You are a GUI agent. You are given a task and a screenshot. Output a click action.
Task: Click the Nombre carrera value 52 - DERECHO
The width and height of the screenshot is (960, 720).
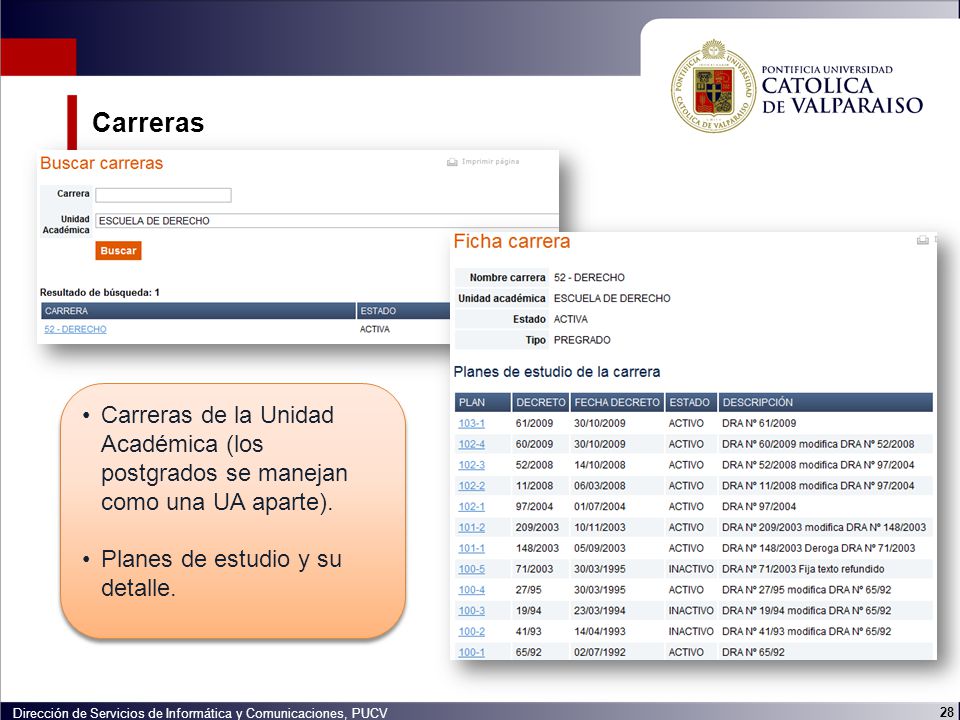589,277
